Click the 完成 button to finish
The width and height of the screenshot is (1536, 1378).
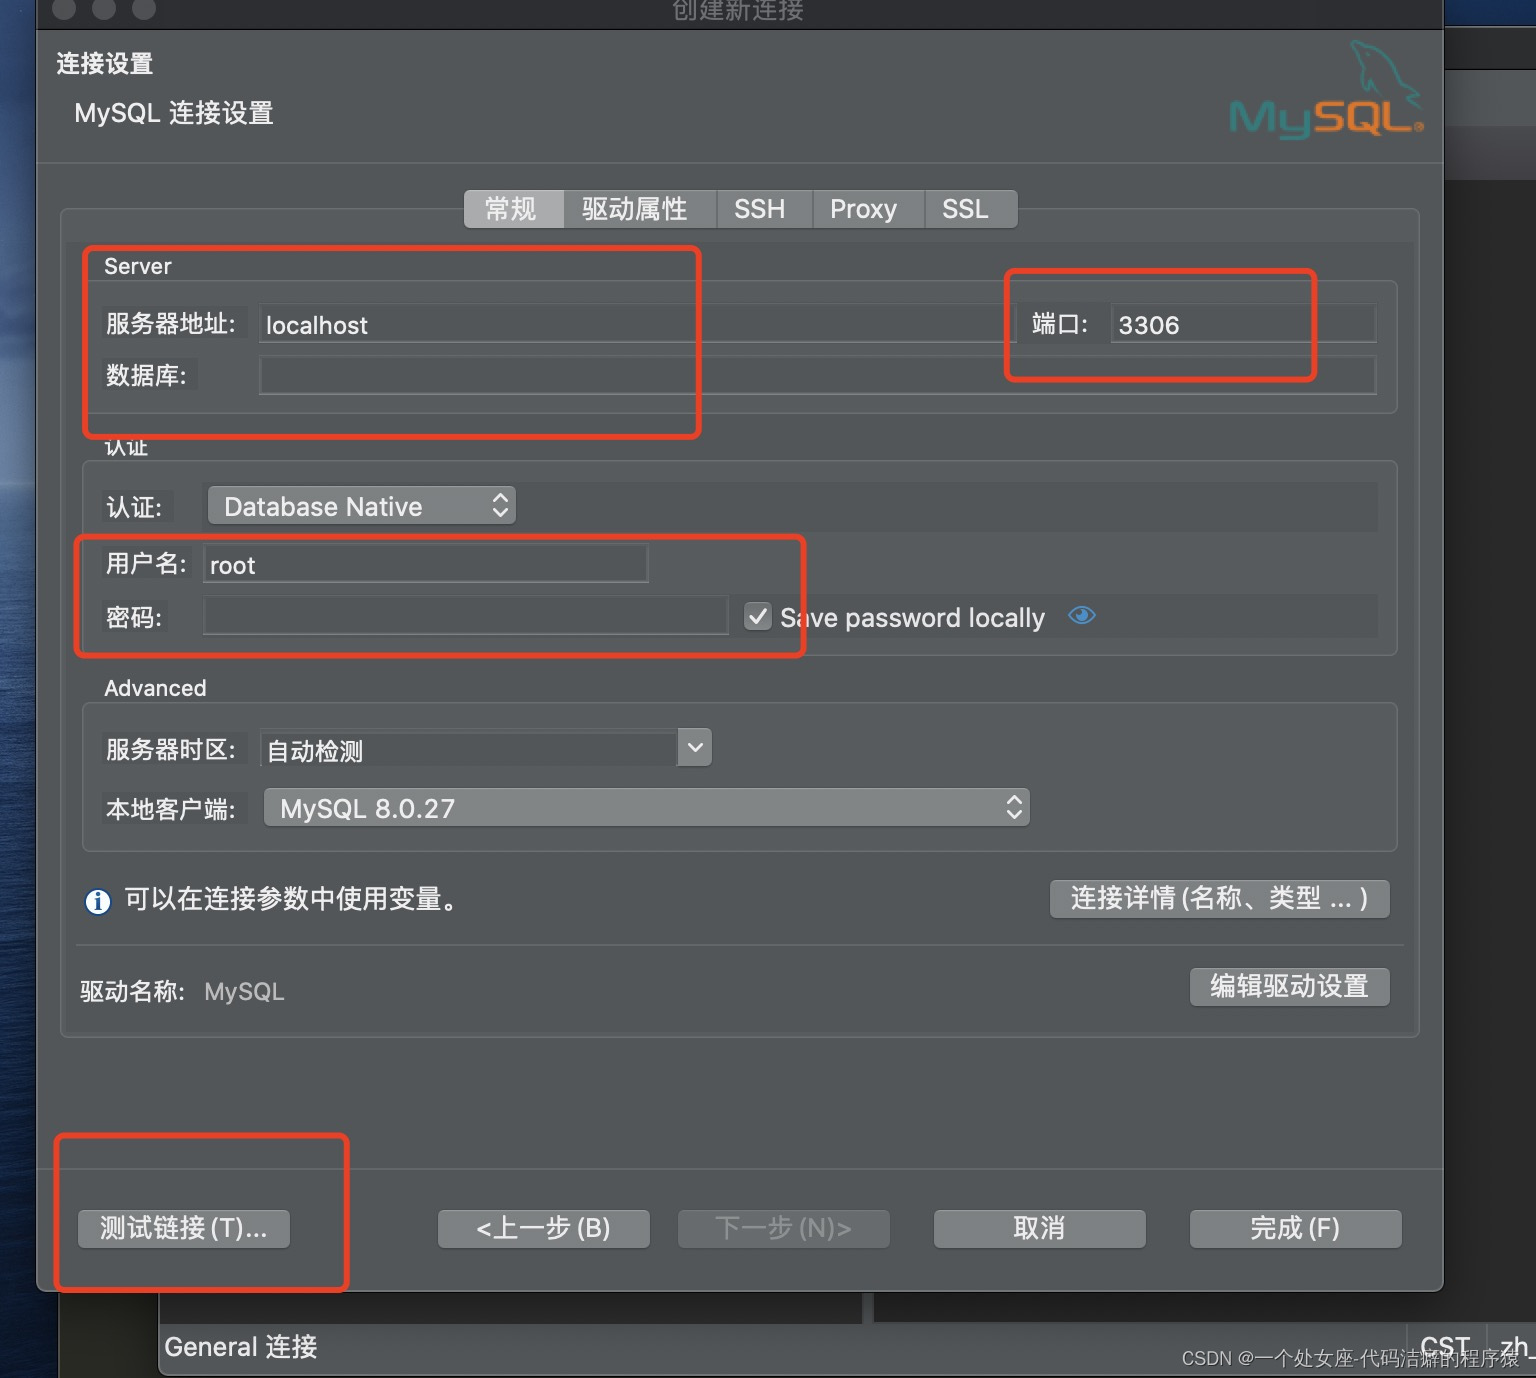1294,1228
